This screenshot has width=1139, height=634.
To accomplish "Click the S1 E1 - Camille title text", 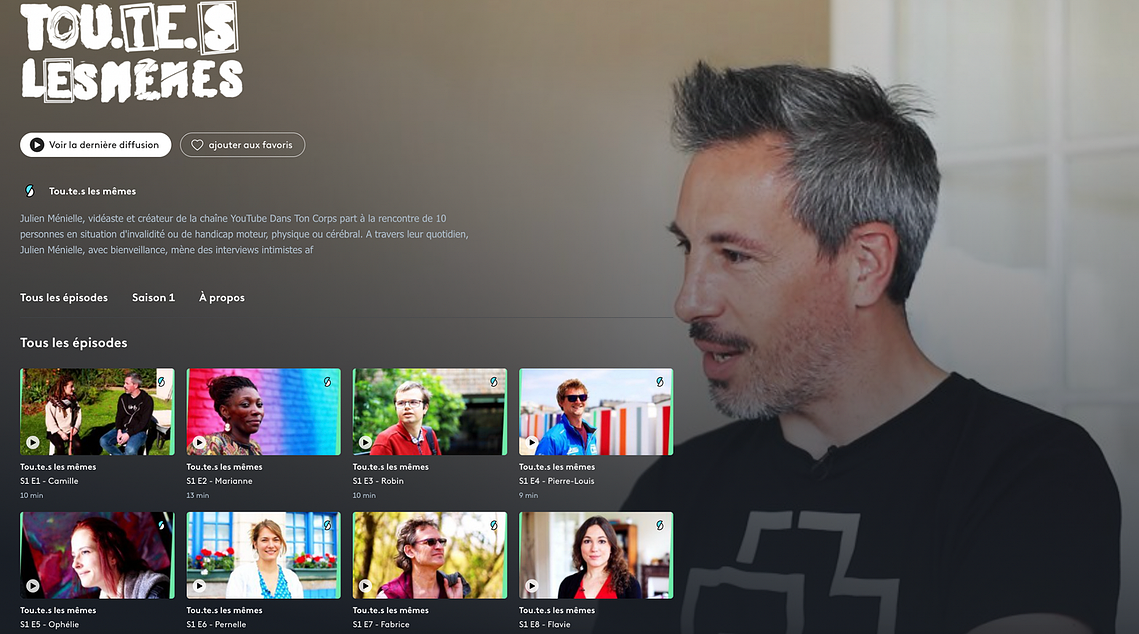I will pos(49,481).
